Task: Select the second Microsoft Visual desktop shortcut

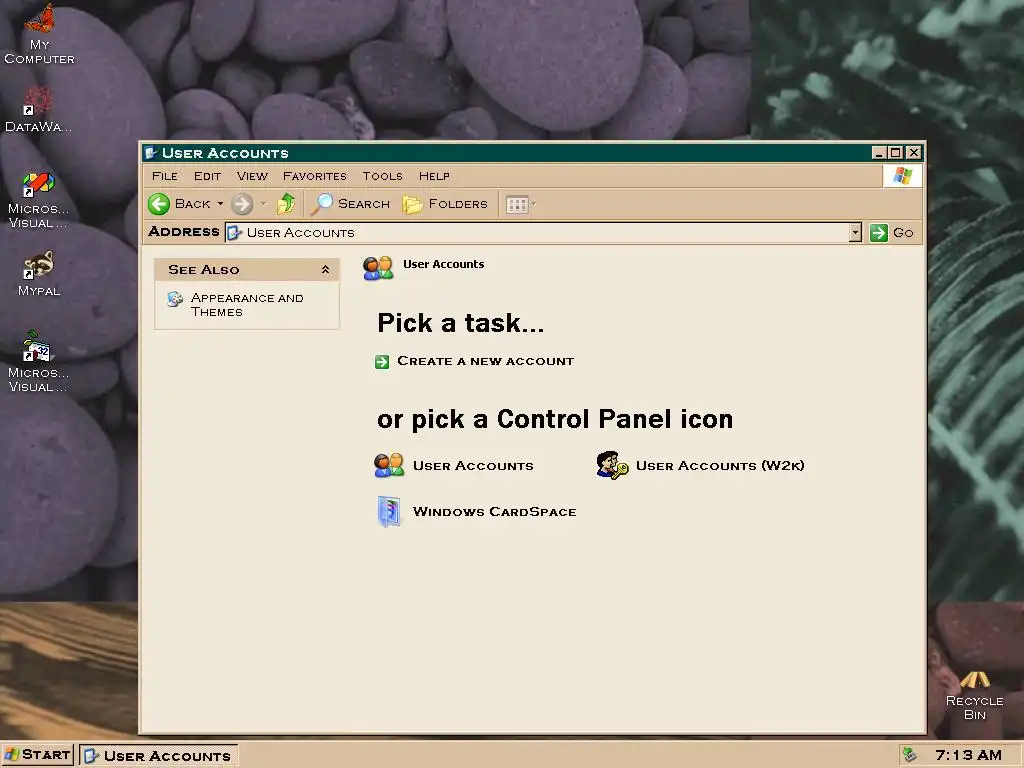Action: pos(38,362)
